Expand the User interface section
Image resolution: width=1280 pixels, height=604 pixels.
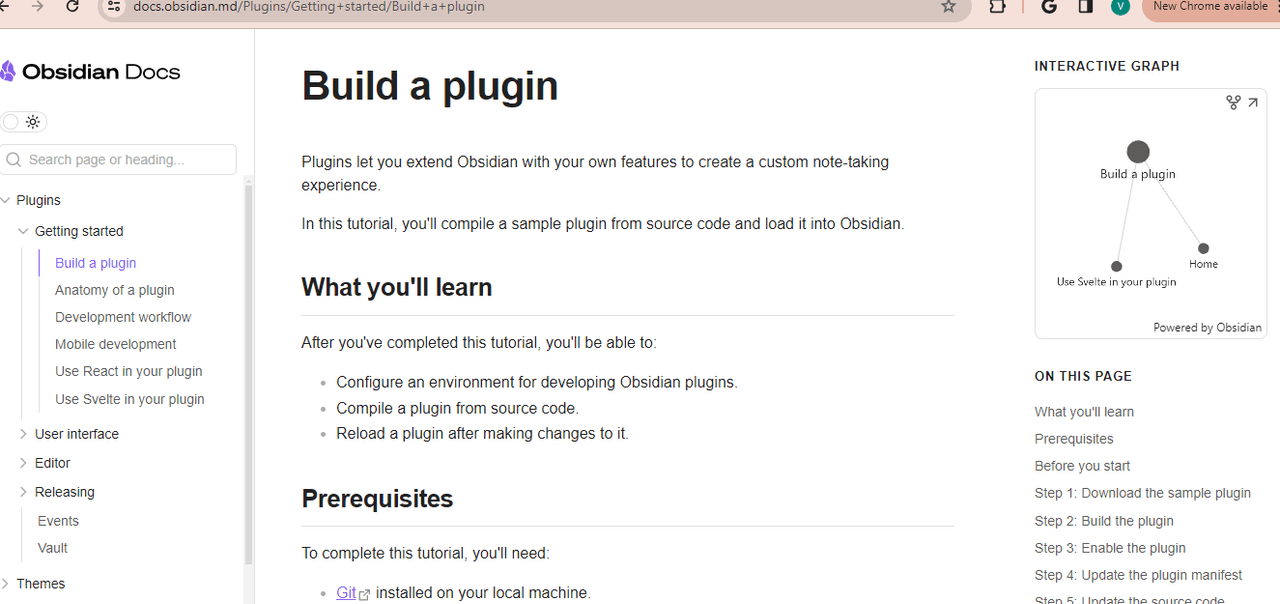pyautogui.click(x=24, y=434)
